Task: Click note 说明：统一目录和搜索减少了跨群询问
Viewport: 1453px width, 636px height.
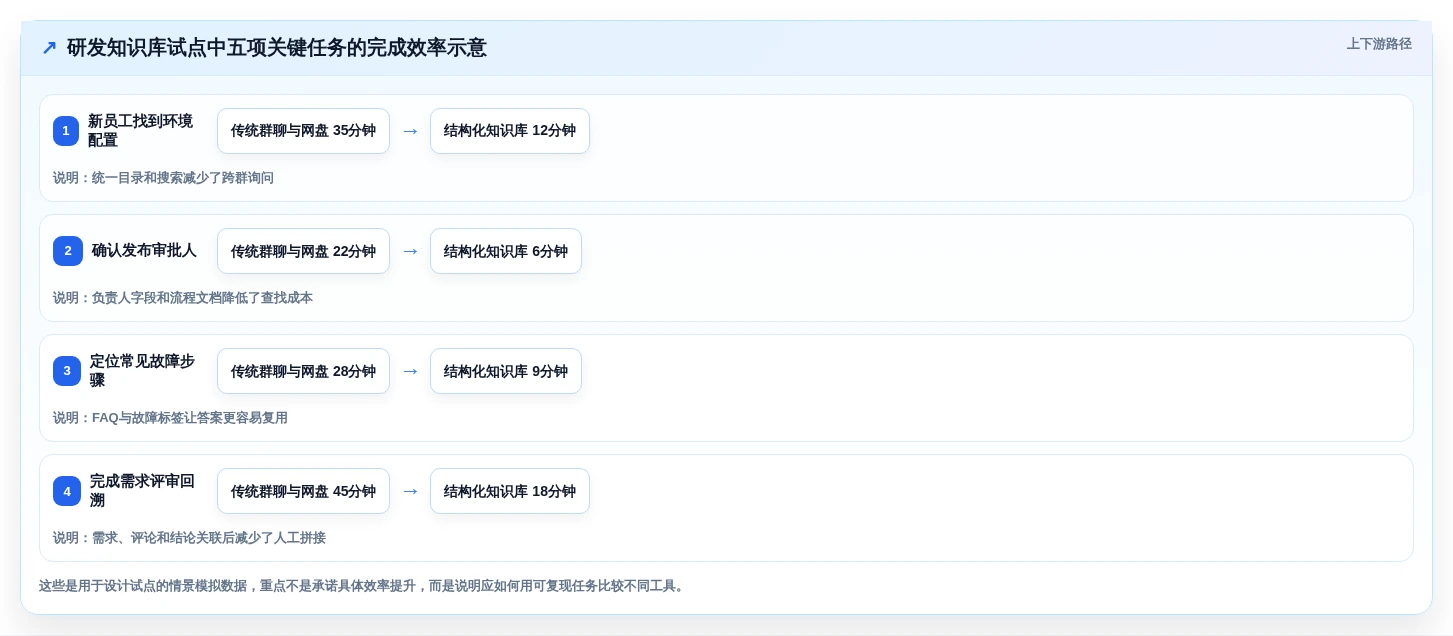Action: [x=163, y=178]
